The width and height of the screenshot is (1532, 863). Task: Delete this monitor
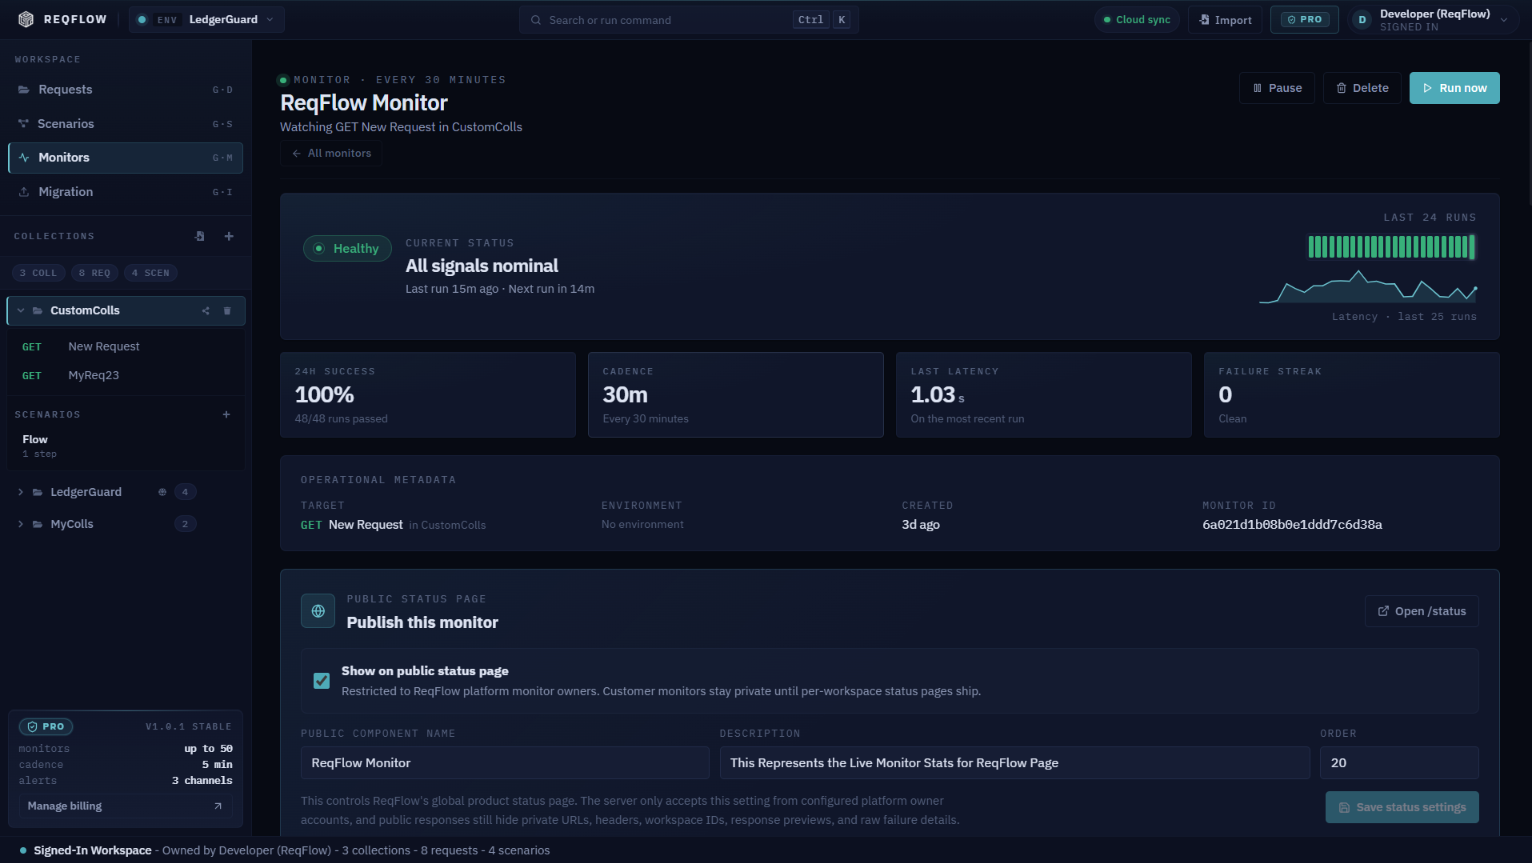pos(1362,88)
